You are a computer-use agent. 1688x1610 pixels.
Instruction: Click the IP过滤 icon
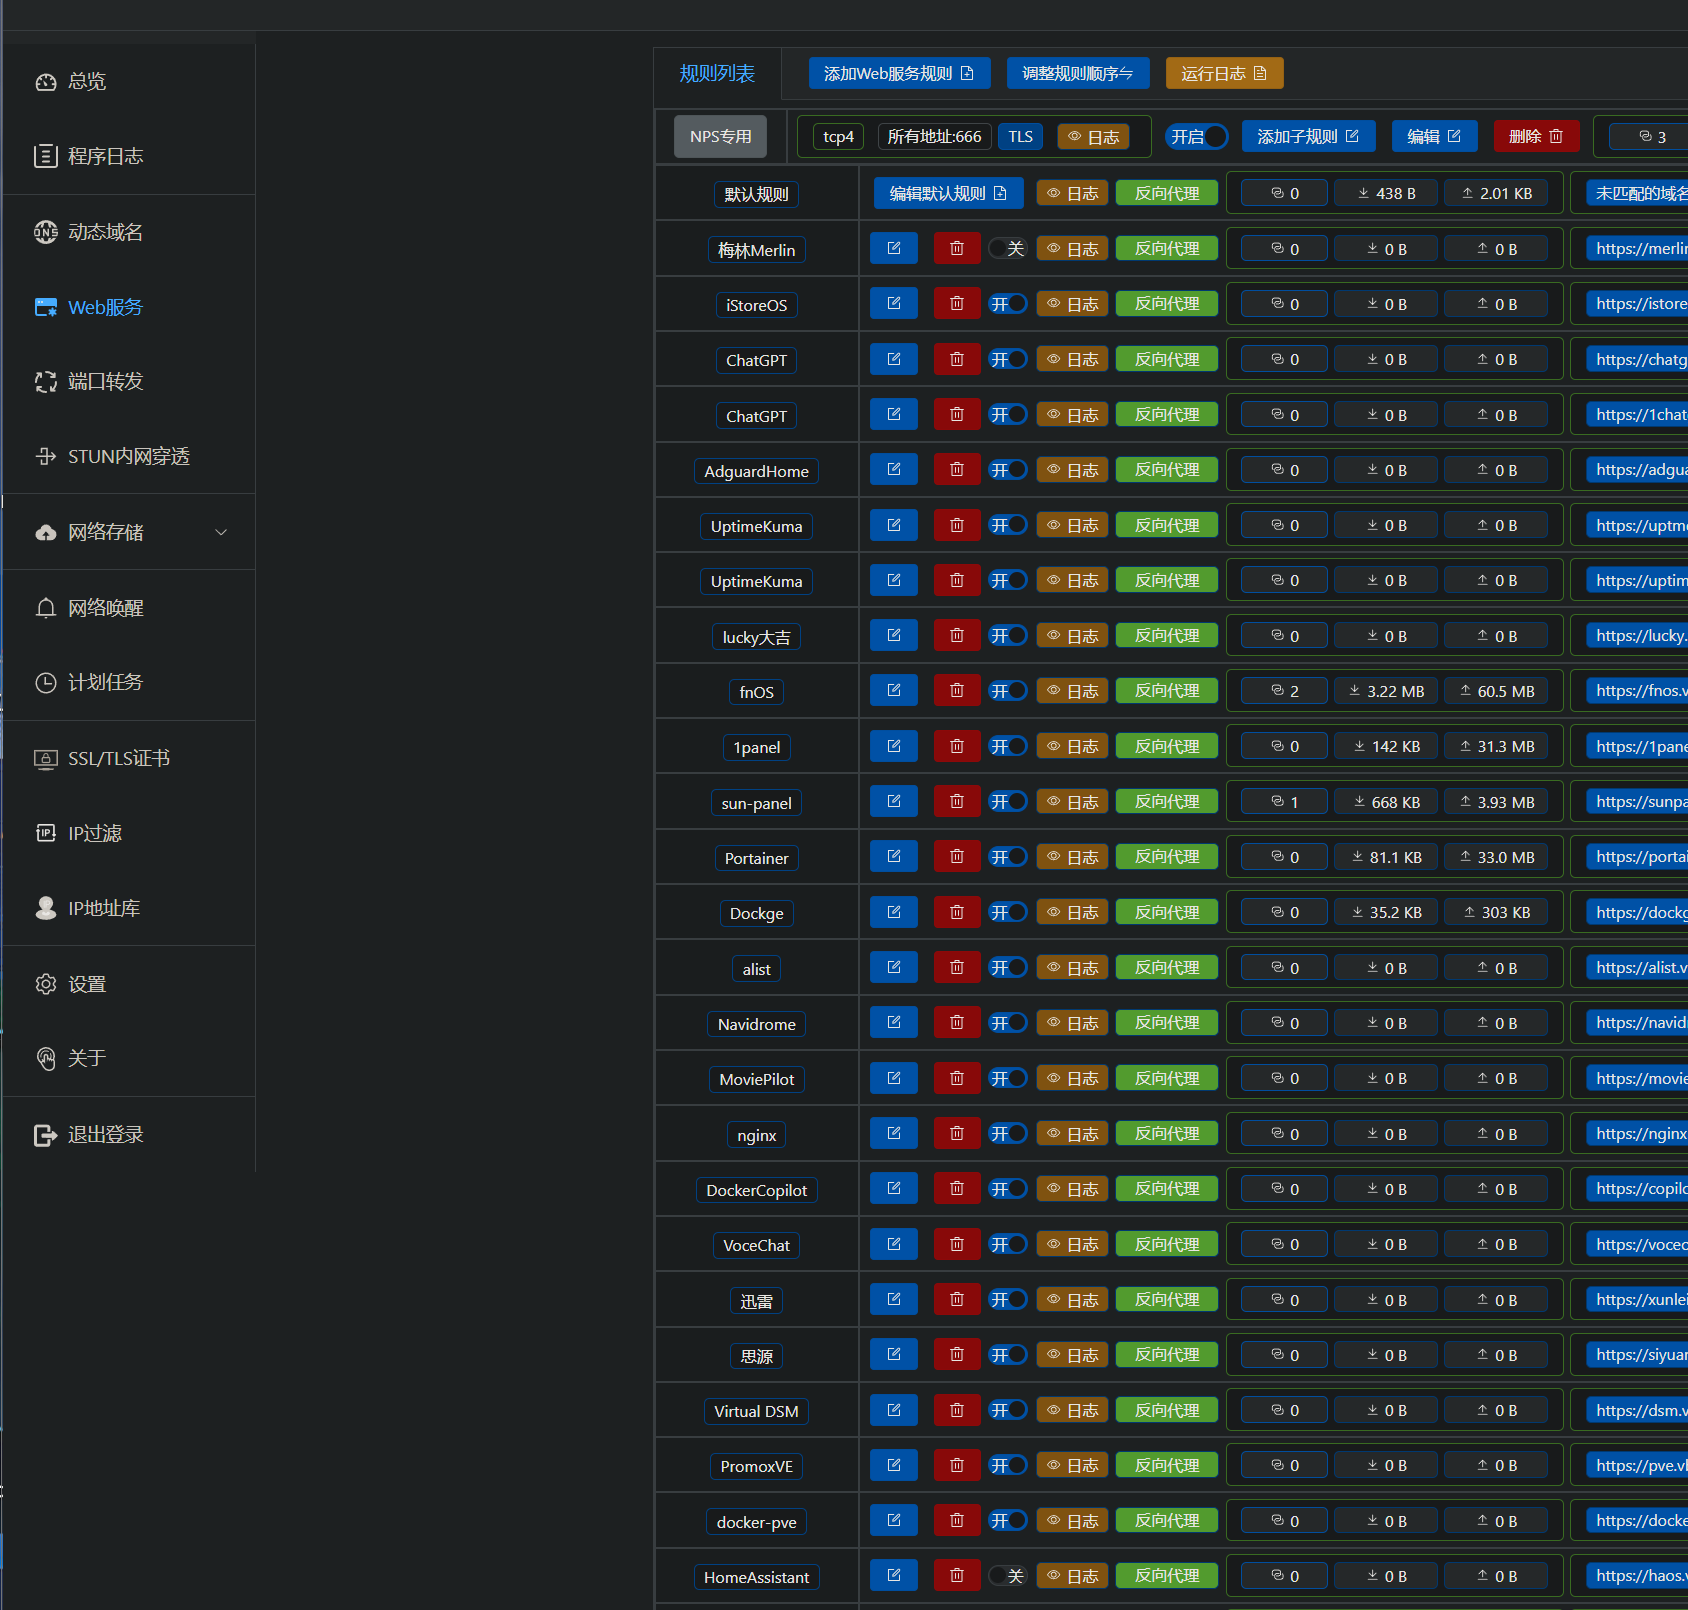point(46,833)
